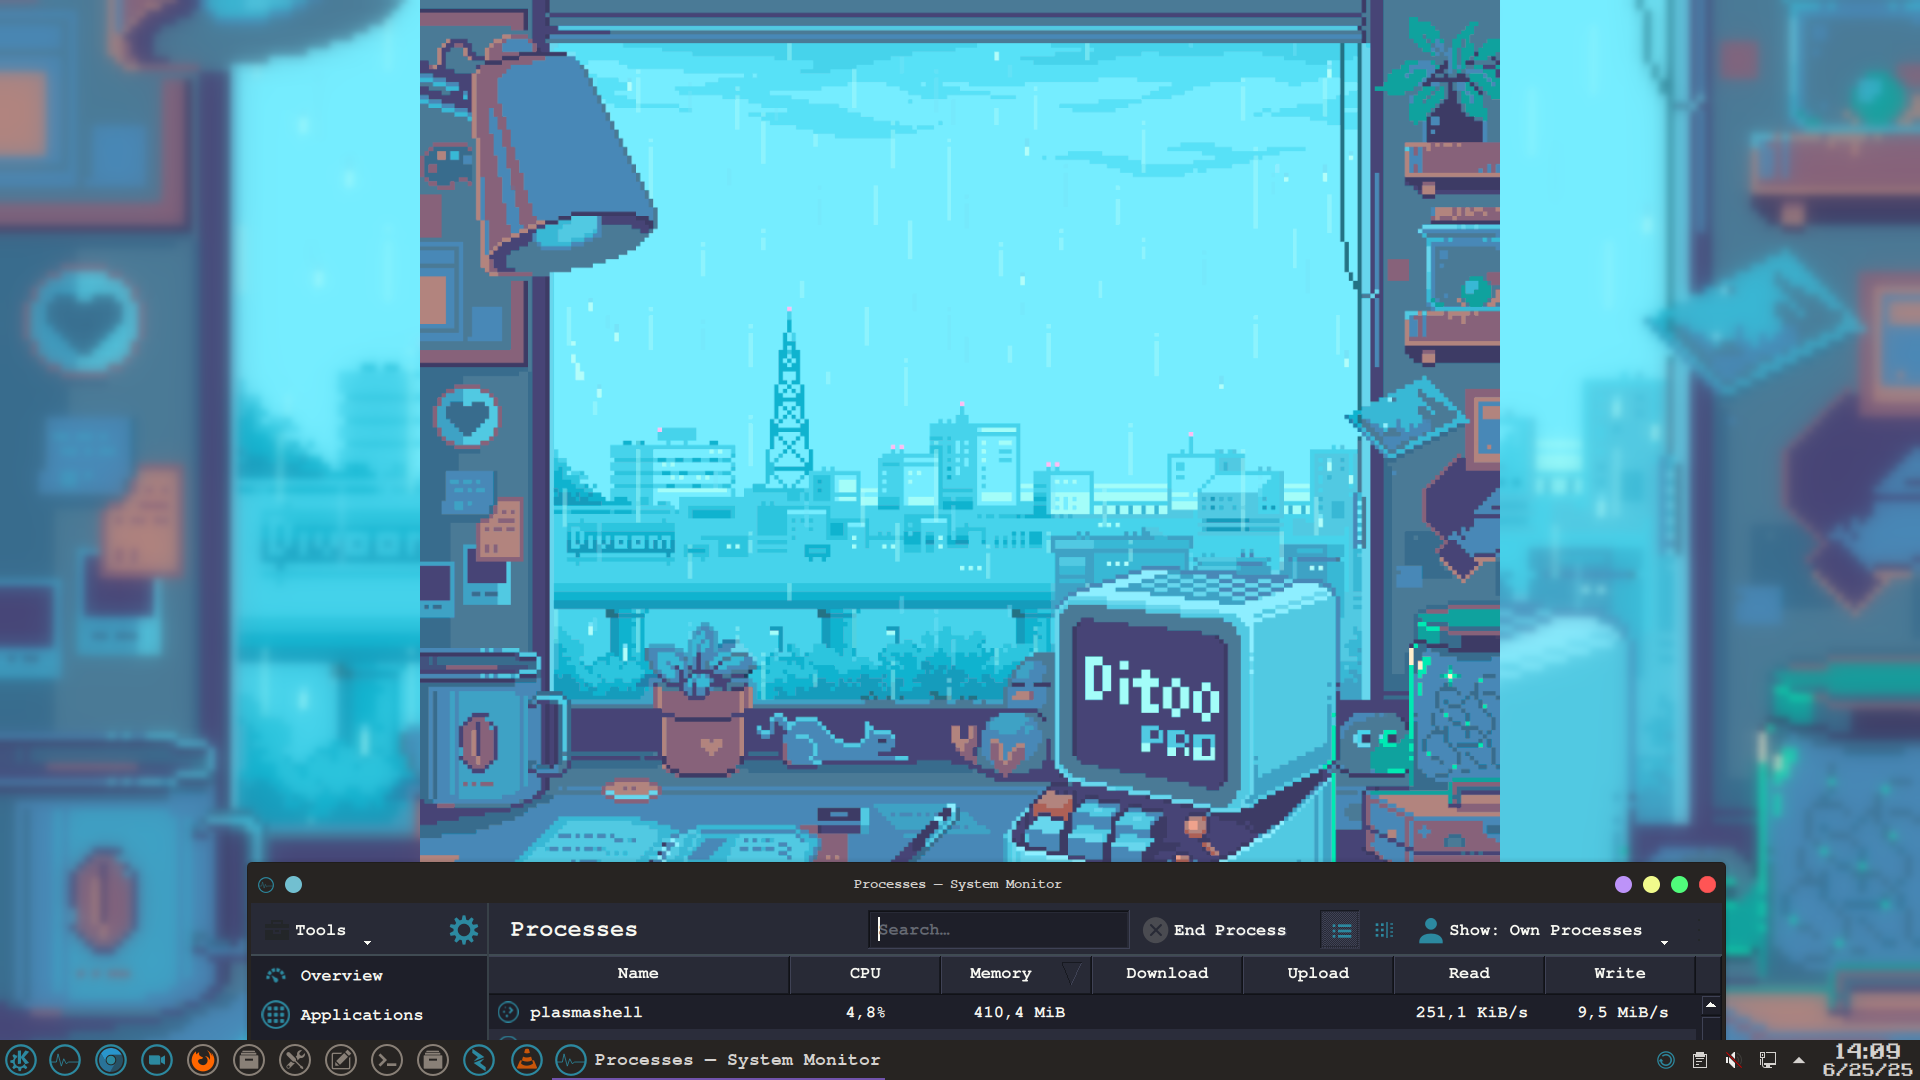
Task: Open the update notifier tray icon
Action: click(x=1666, y=1060)
